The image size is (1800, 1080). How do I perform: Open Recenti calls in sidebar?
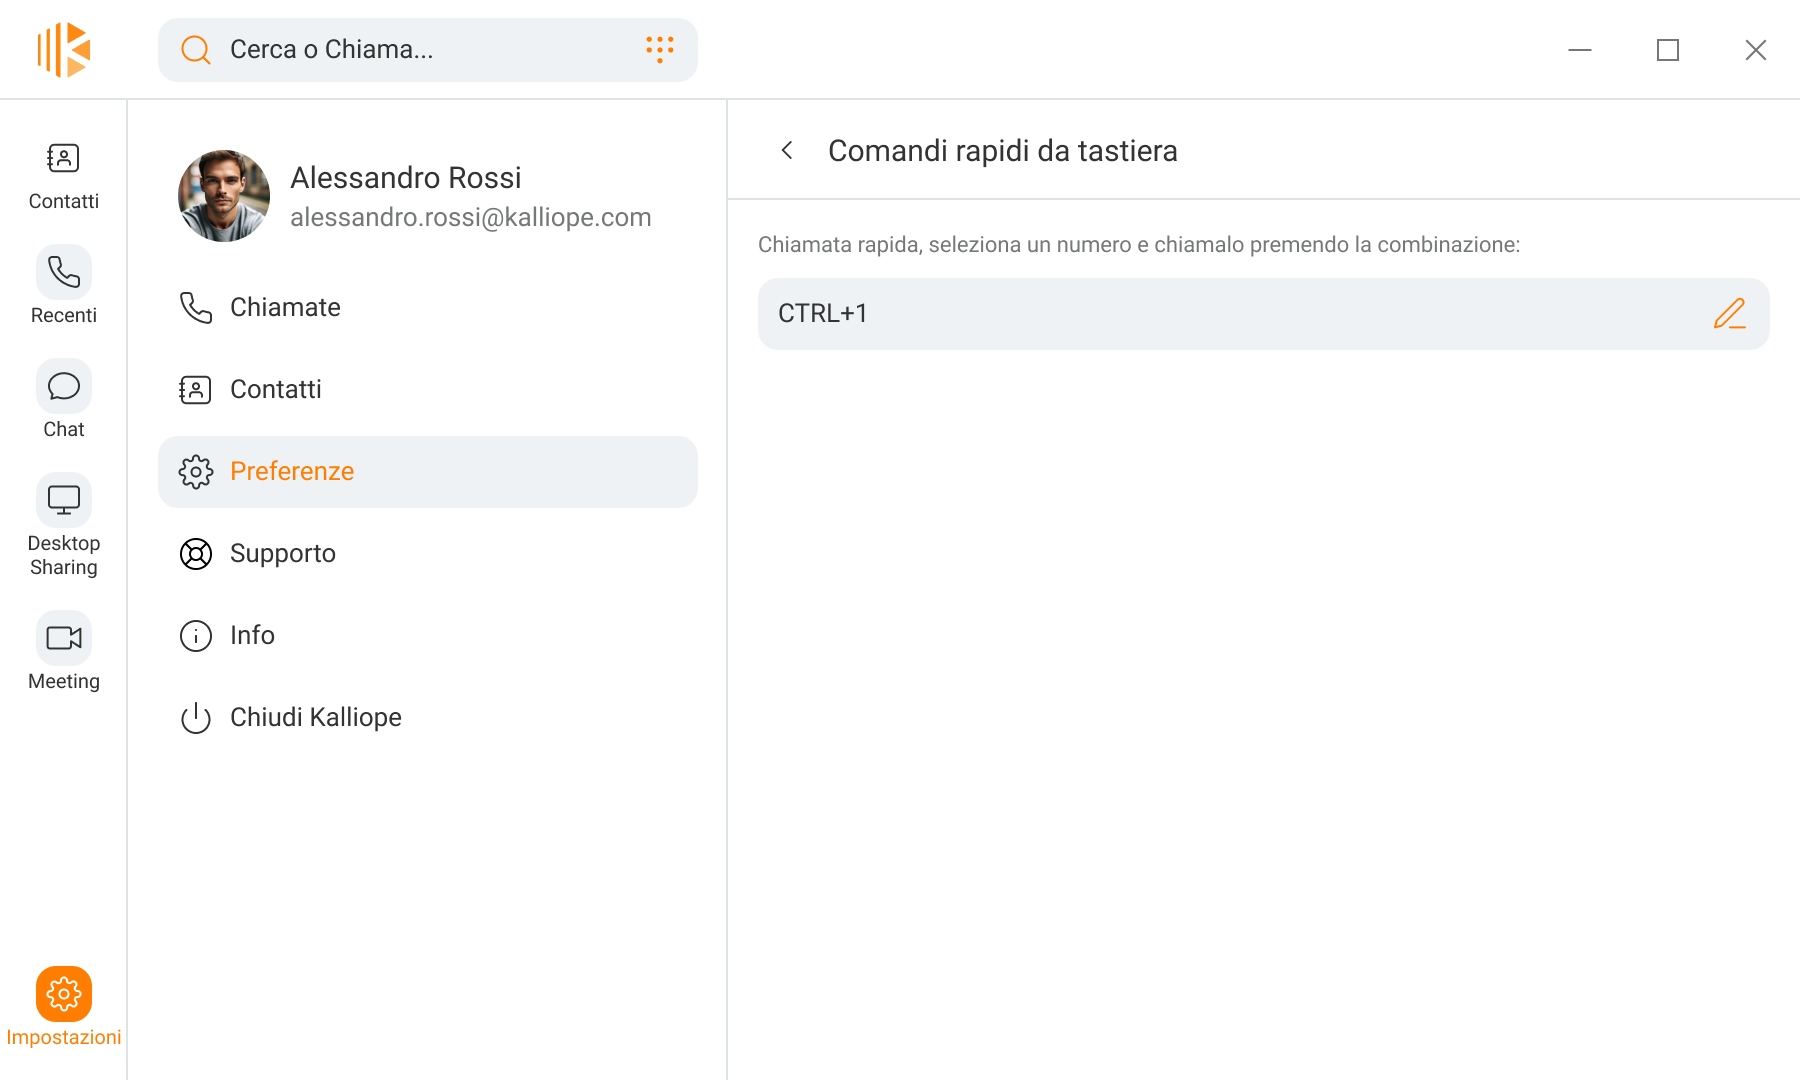click(64, 272)
